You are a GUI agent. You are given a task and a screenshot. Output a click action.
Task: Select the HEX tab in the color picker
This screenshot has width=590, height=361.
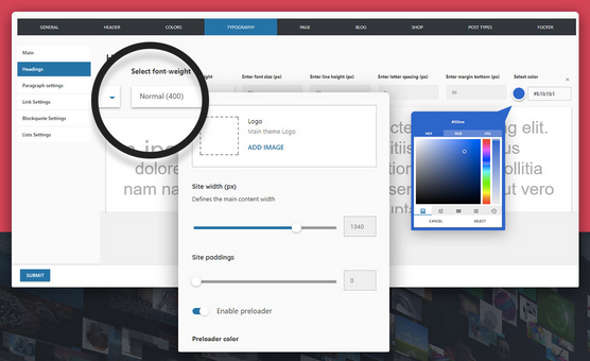click(x=429, y=133)
